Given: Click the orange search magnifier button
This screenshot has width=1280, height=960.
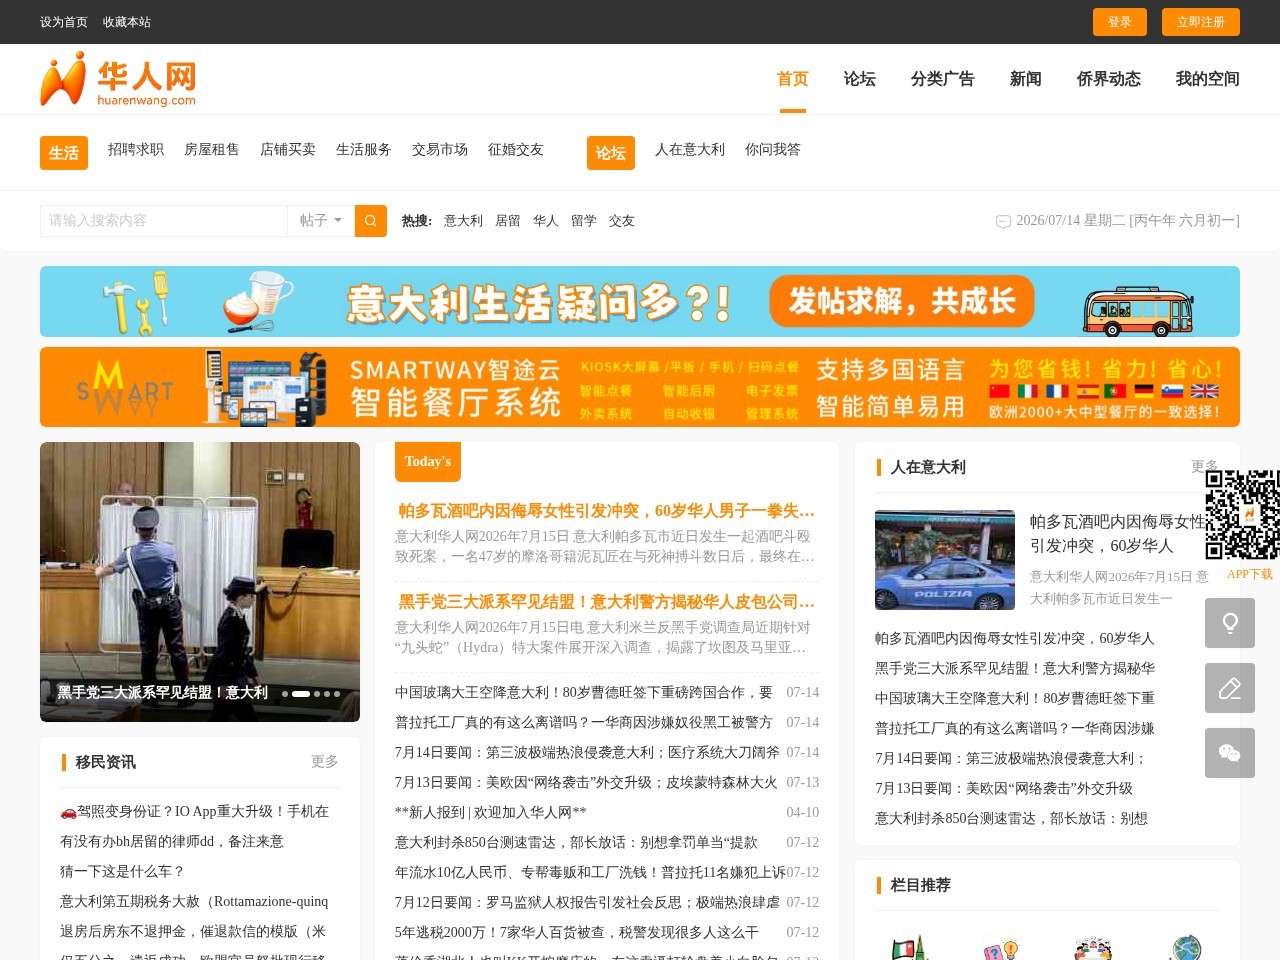Looking at the screenshot, I should 370,221.
